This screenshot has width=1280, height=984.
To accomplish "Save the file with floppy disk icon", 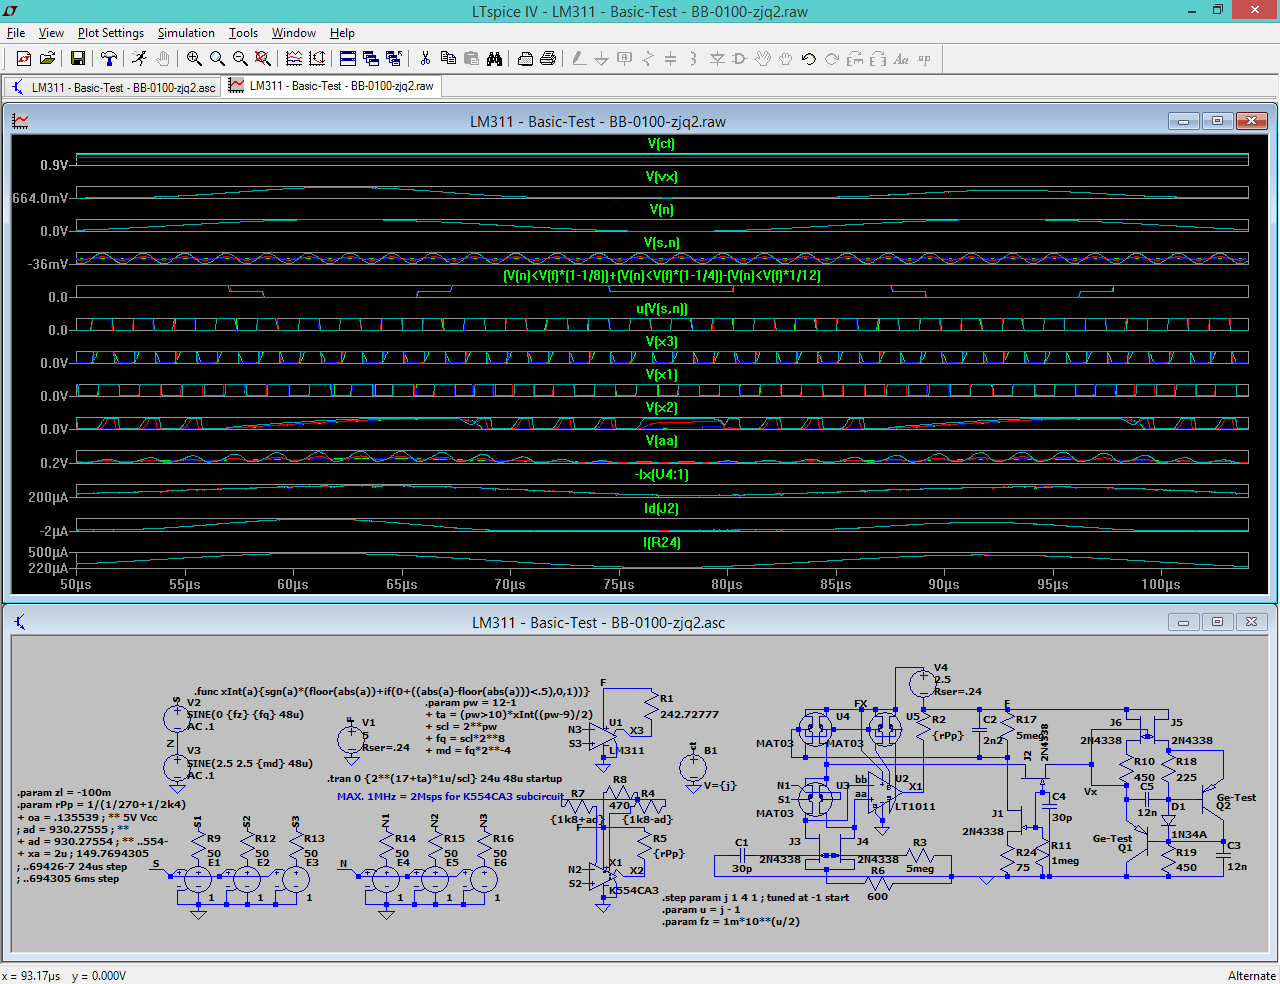I will pyautogui.click(x=78, y=59).
